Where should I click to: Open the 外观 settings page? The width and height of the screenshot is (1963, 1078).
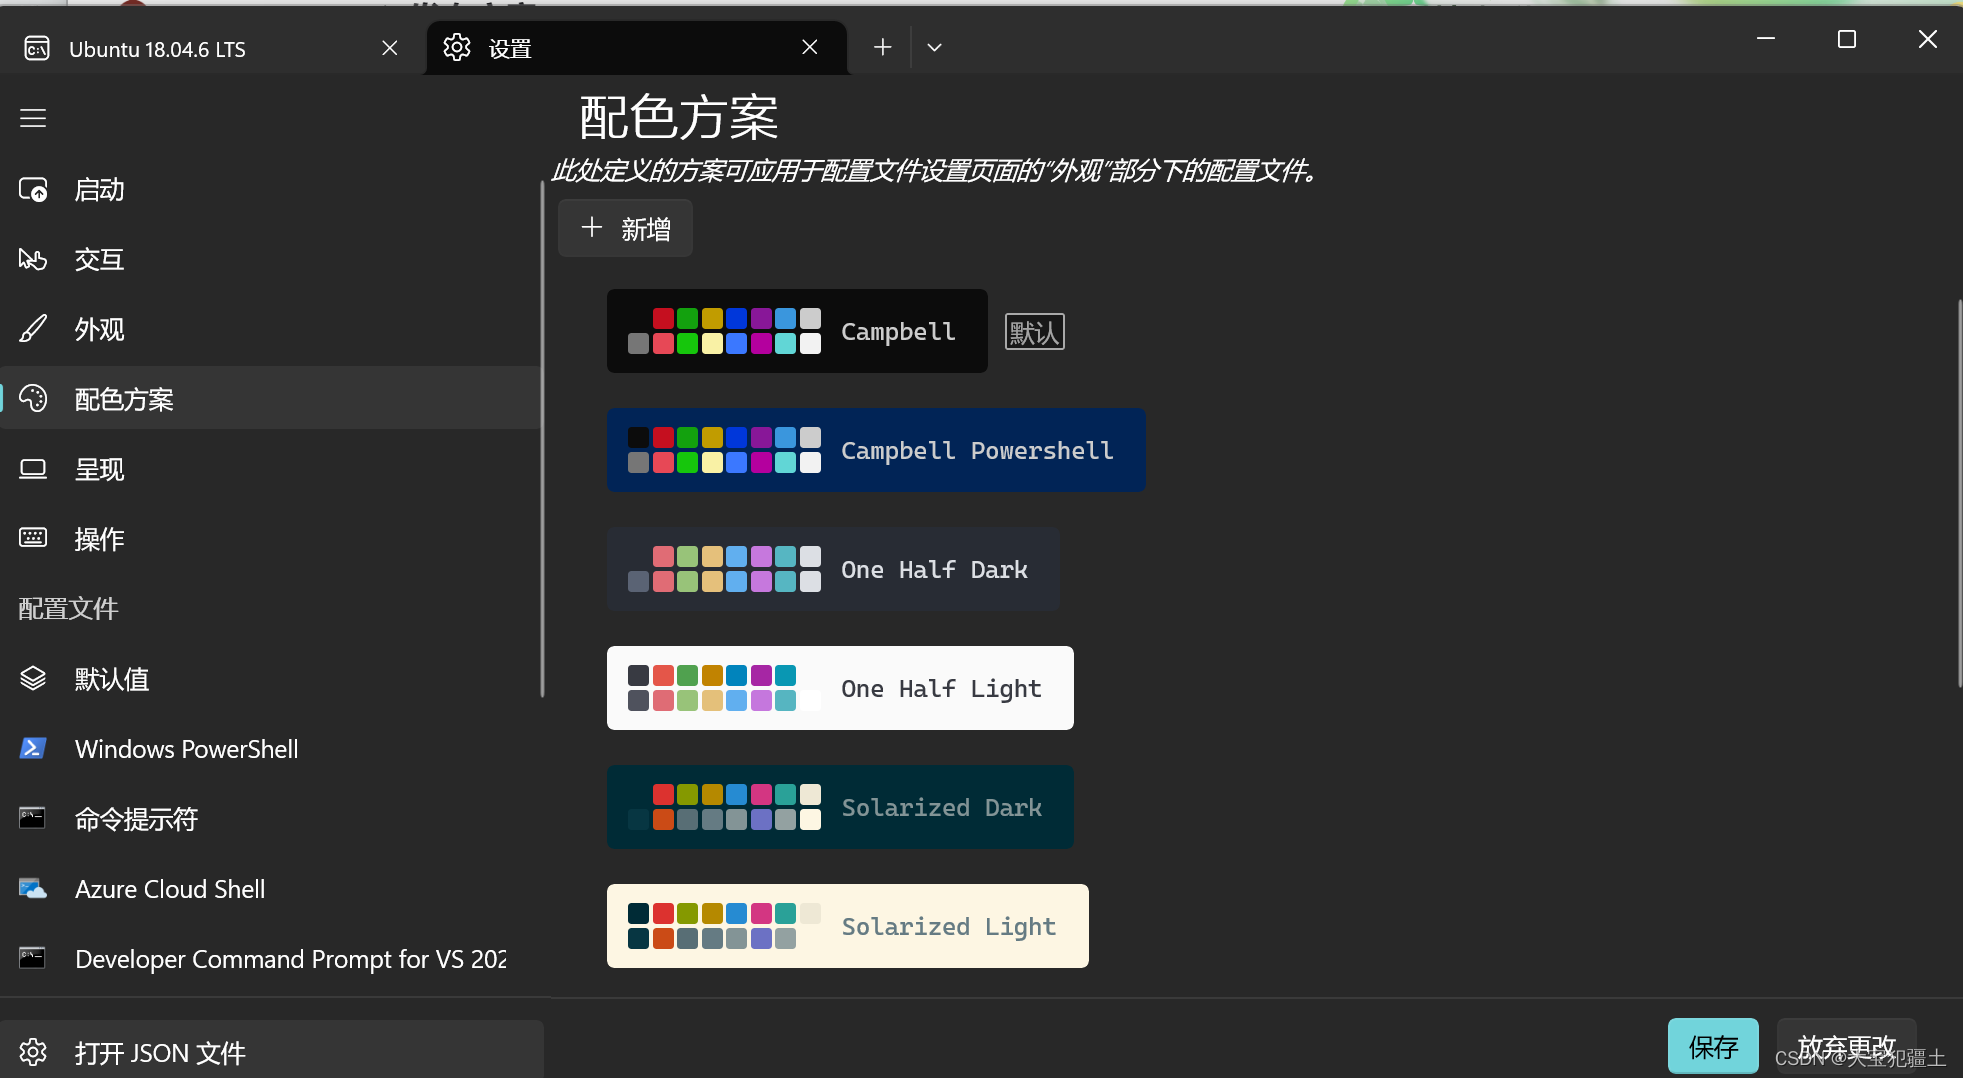[x=271, y=329]
